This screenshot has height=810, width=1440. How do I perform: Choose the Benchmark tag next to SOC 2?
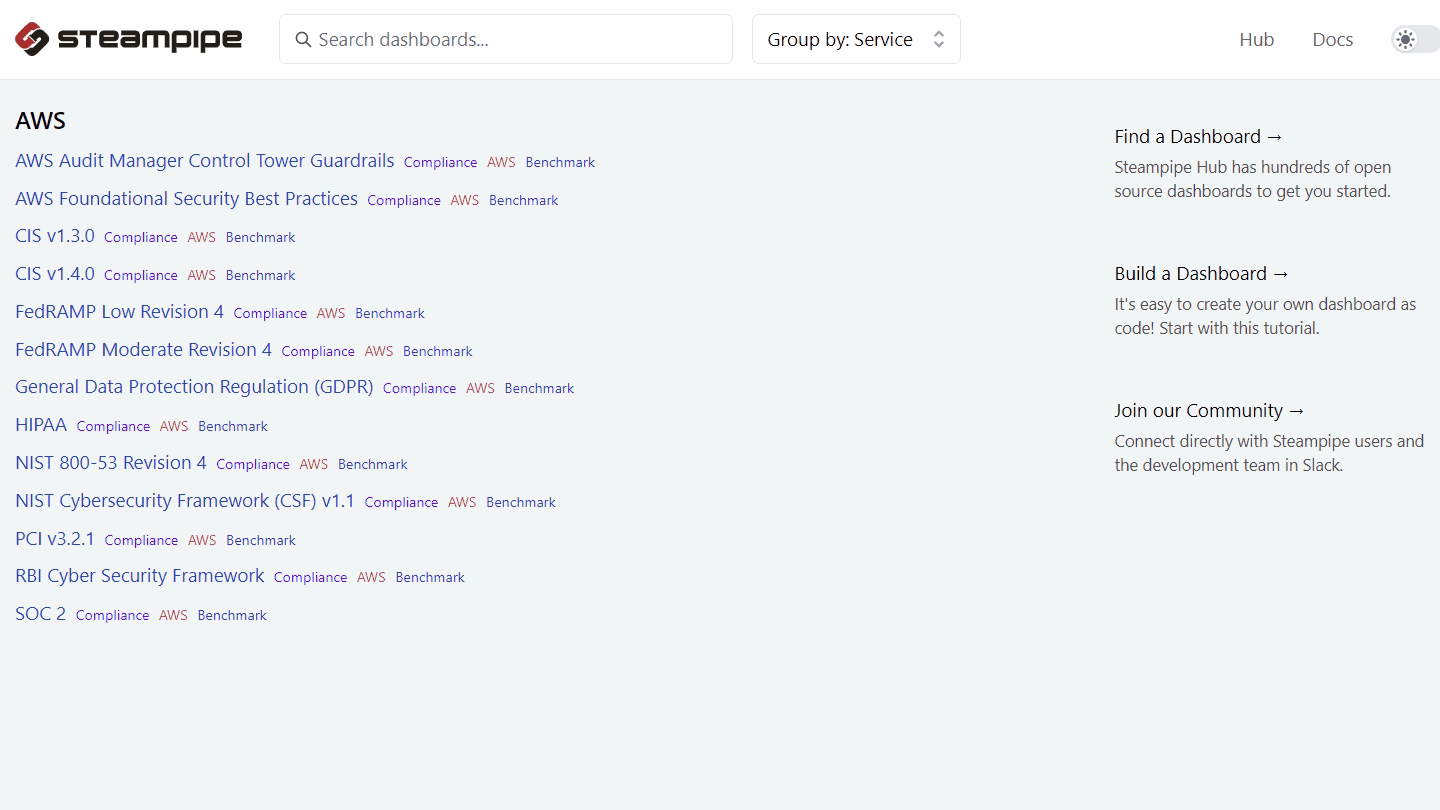coord(232,615)
